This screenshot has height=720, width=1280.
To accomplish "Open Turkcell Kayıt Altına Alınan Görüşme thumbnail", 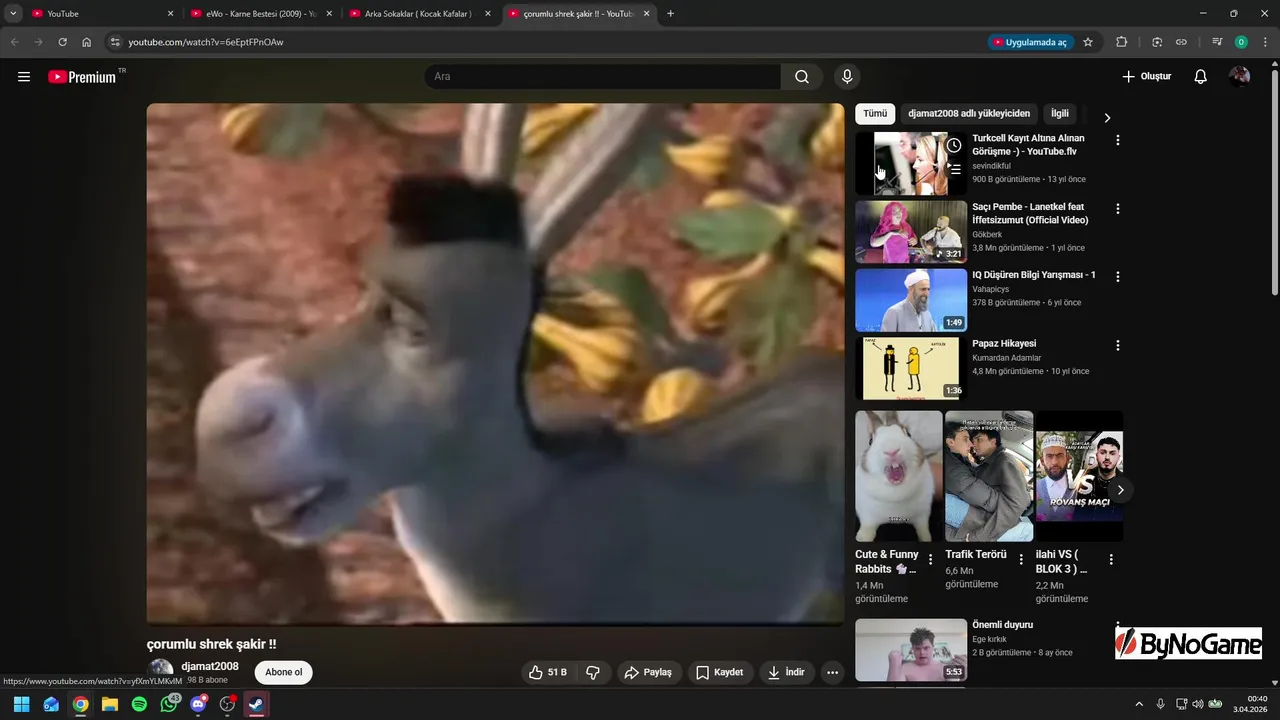I will click(911, 163).
